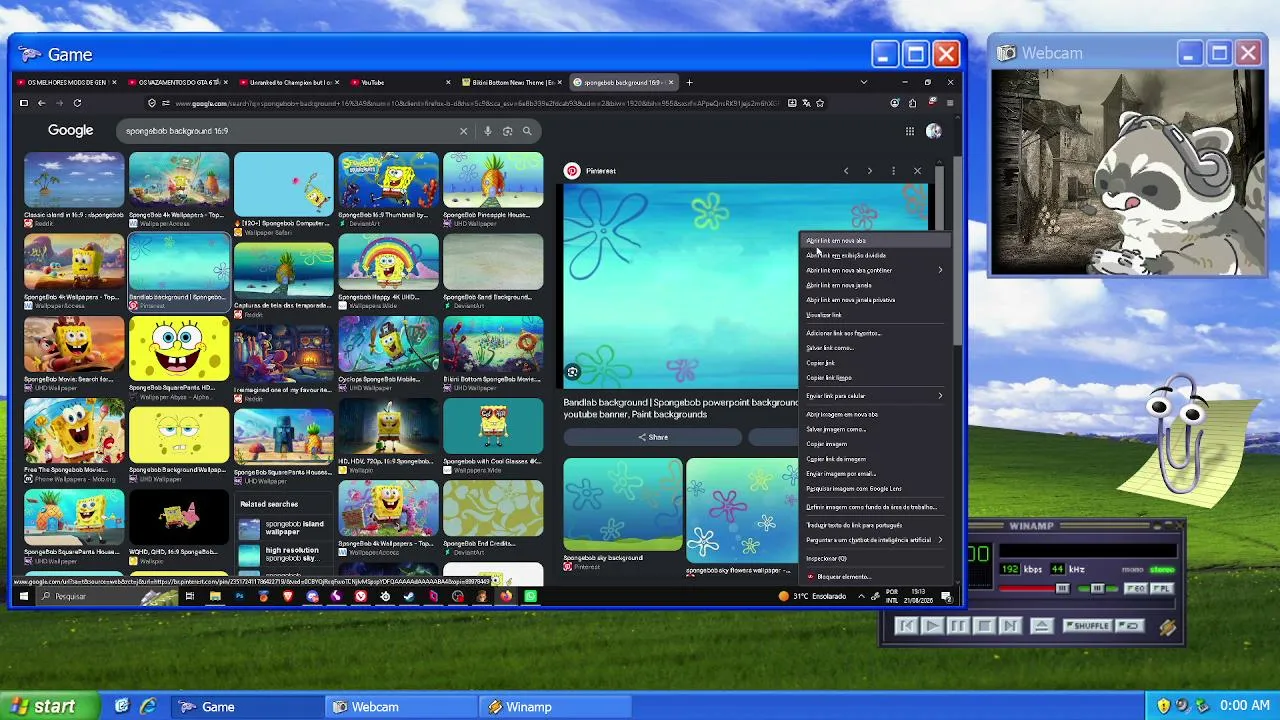The image size is (1280, 720).
Task: Open 'SpongeBob Happy 4K UHD' thumbnail
Action: pos(388,262)
